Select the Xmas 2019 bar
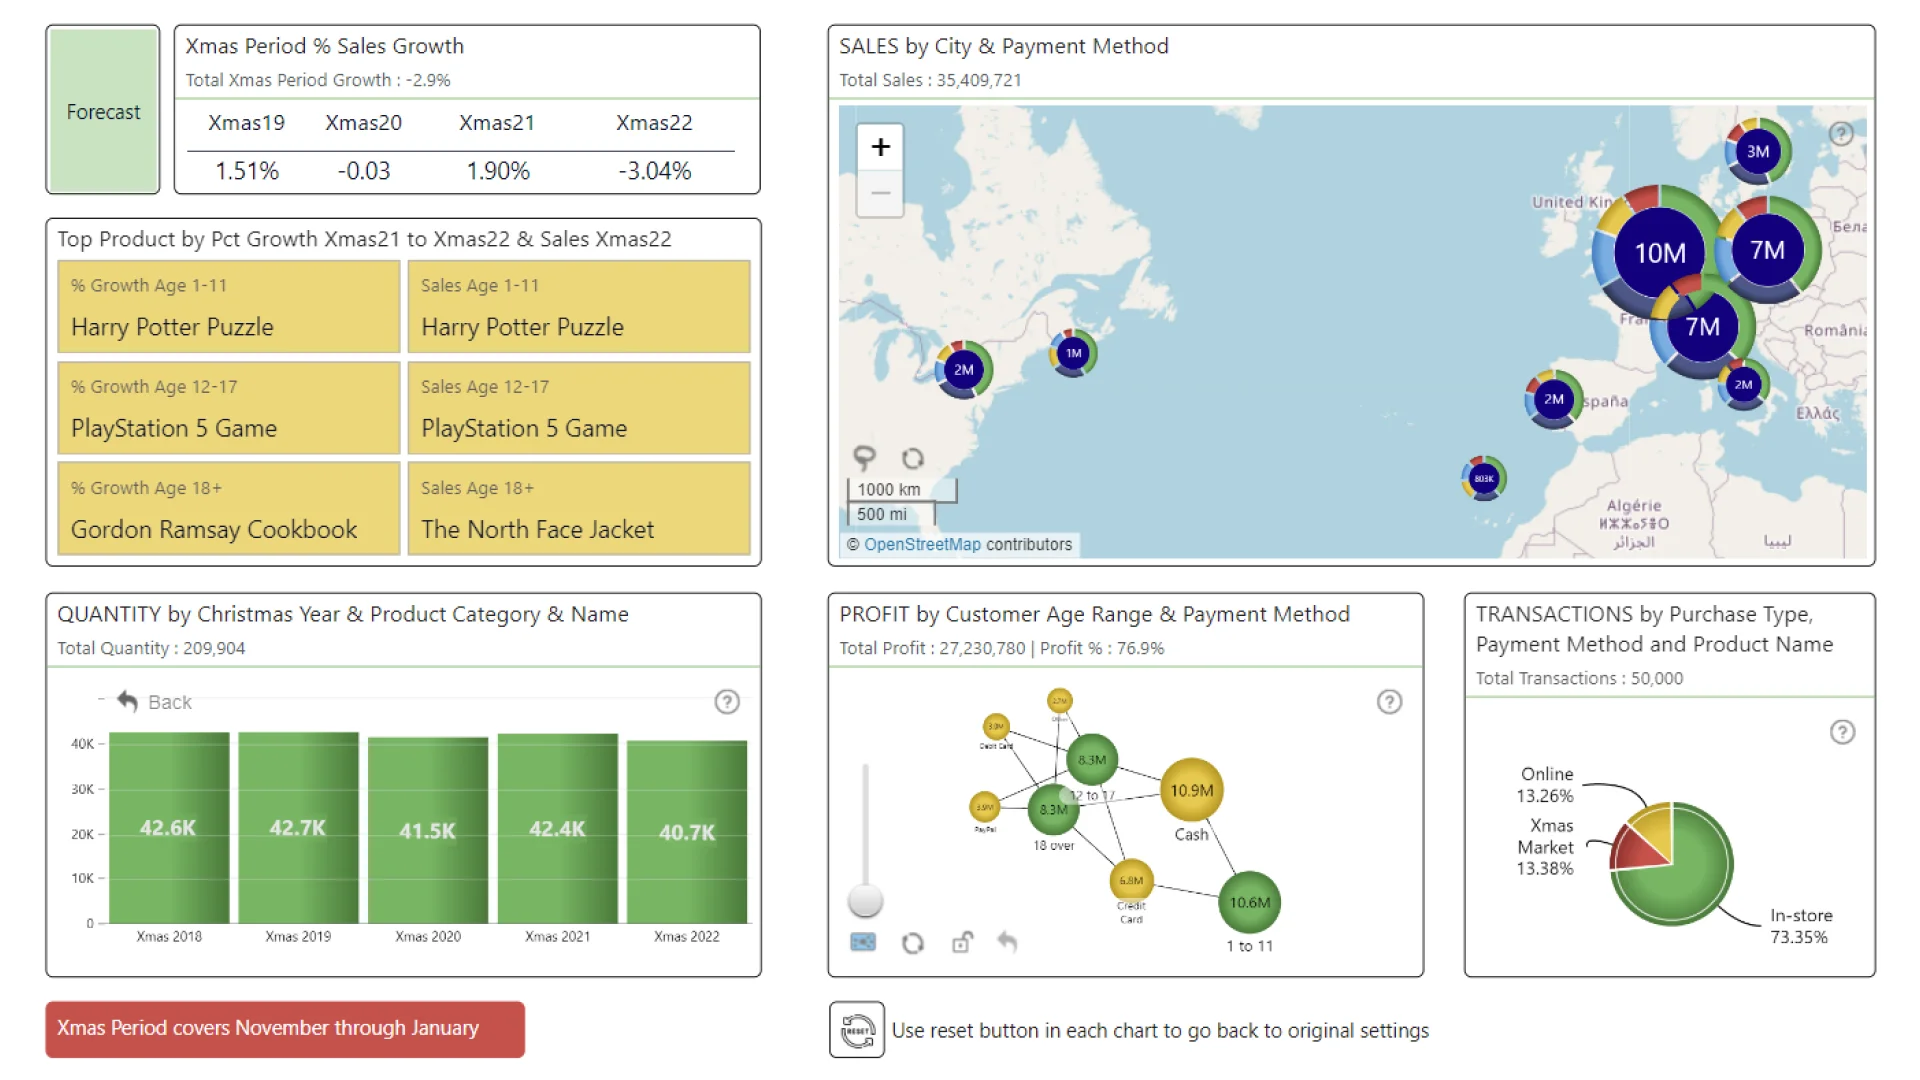Viewport: 1920px width, 1080px height. click(298, 828)
